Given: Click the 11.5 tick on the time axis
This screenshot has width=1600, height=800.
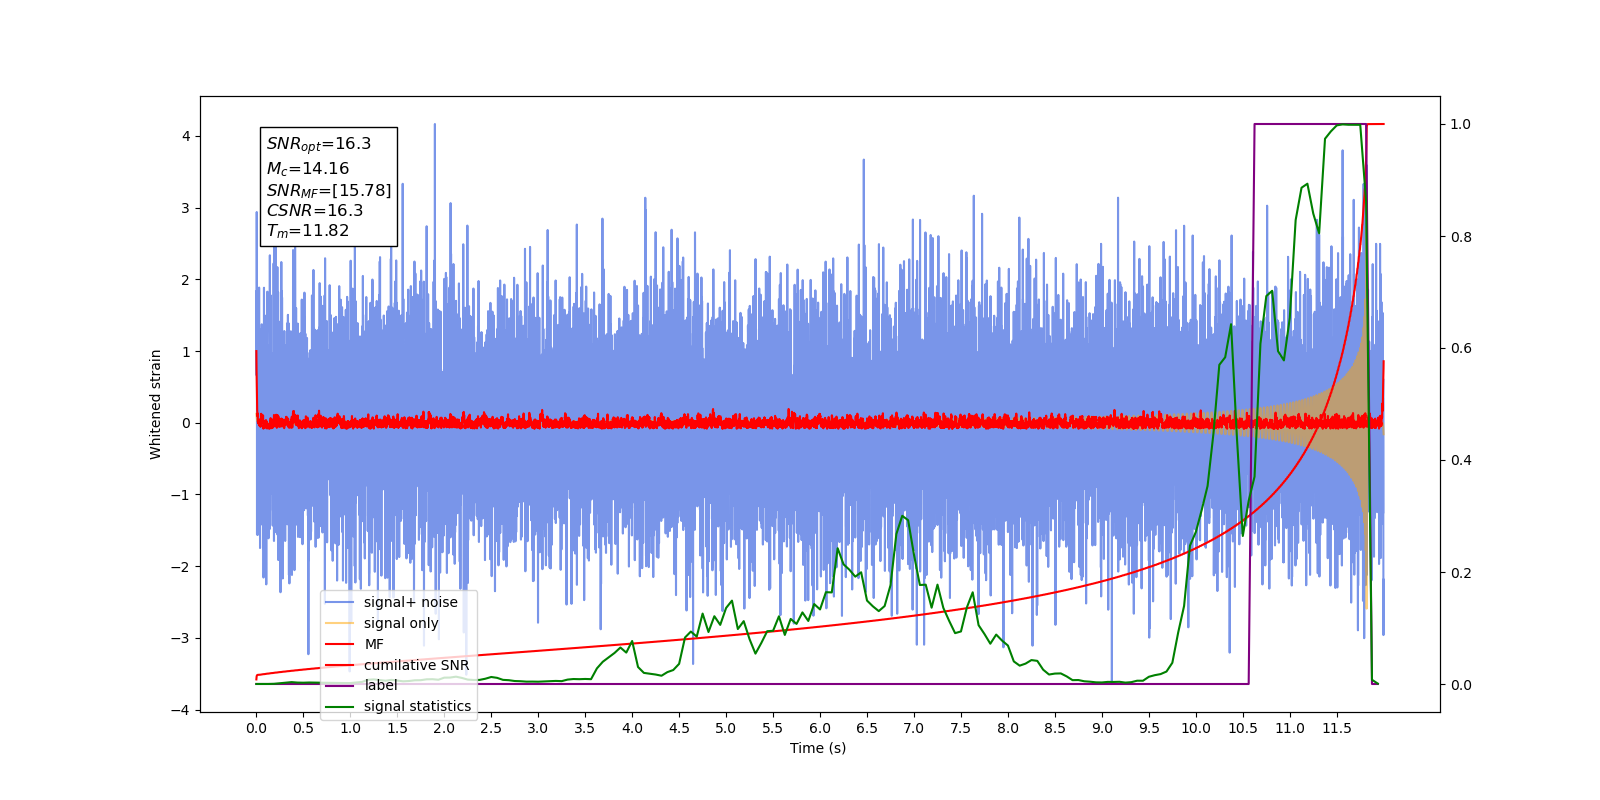Looking at the screenshot, I should pyautogui.click(x=1337, y=728).
